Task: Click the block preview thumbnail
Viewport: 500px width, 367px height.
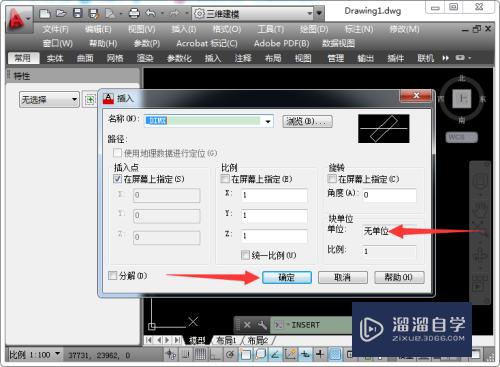Action: point(384,129)
